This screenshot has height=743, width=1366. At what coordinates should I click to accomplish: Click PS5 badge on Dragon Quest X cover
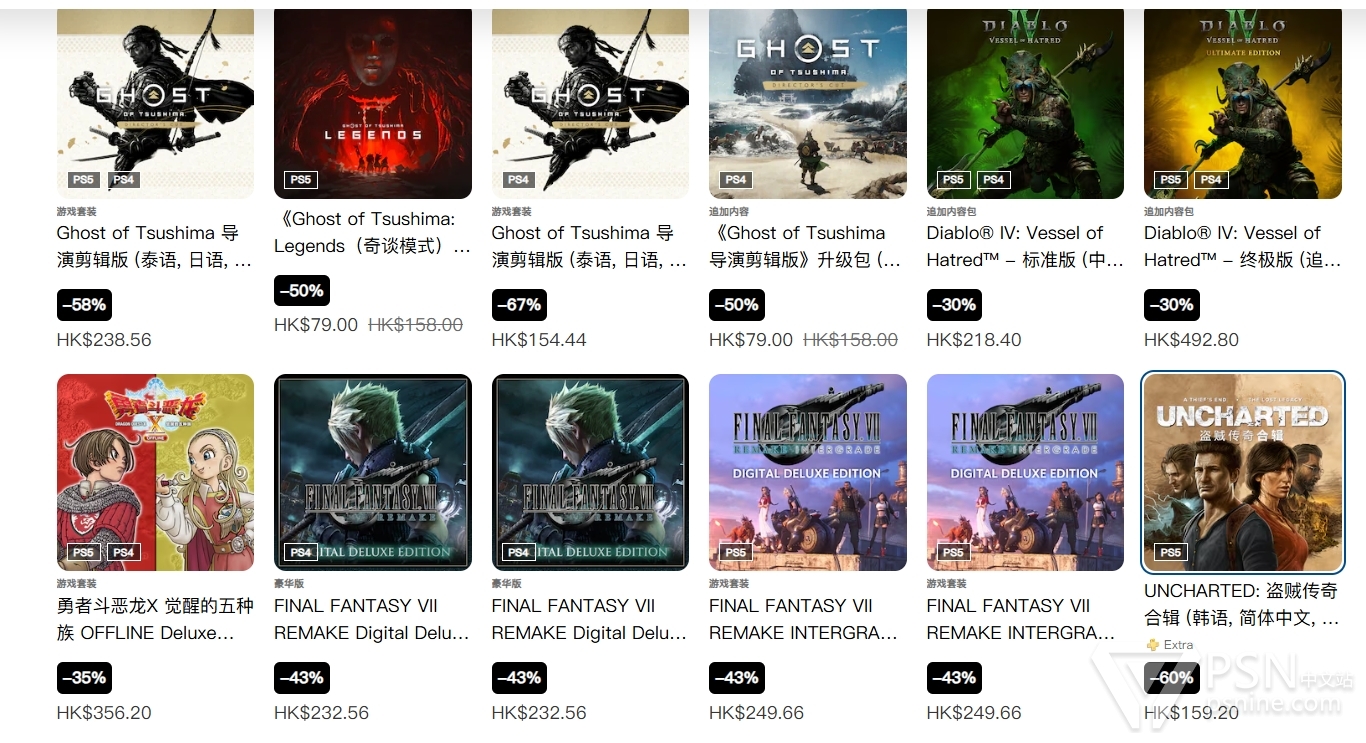point(84,552)
